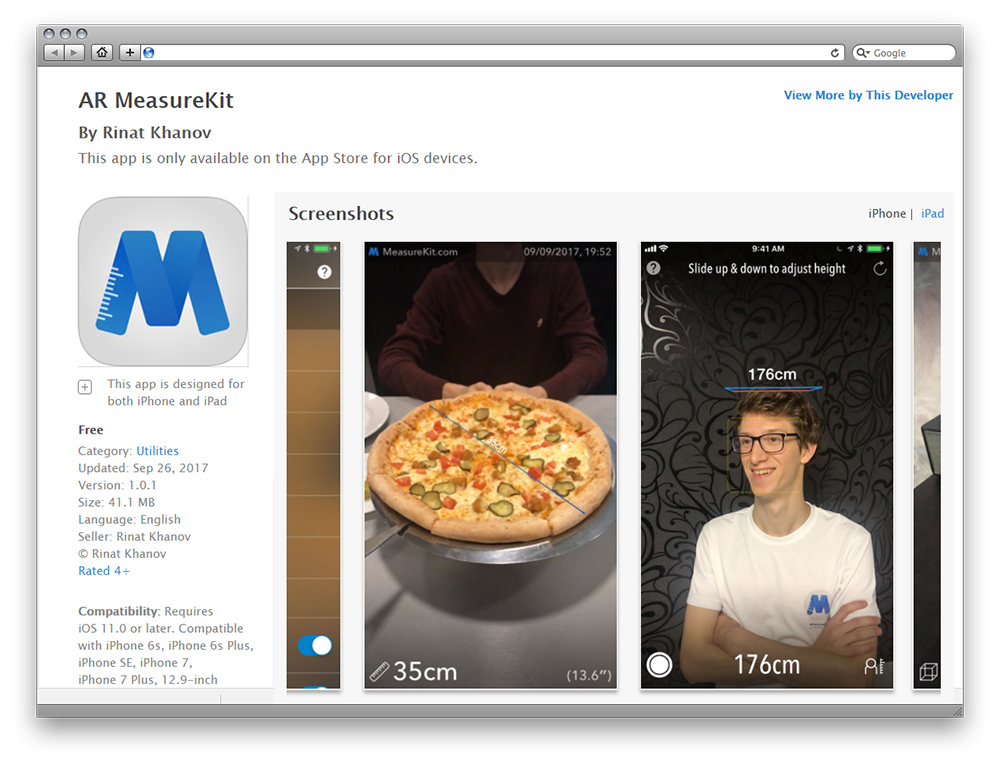Toggle the blue switch in leftmost screenshot

pyautogui.click(x=314, y=645)
